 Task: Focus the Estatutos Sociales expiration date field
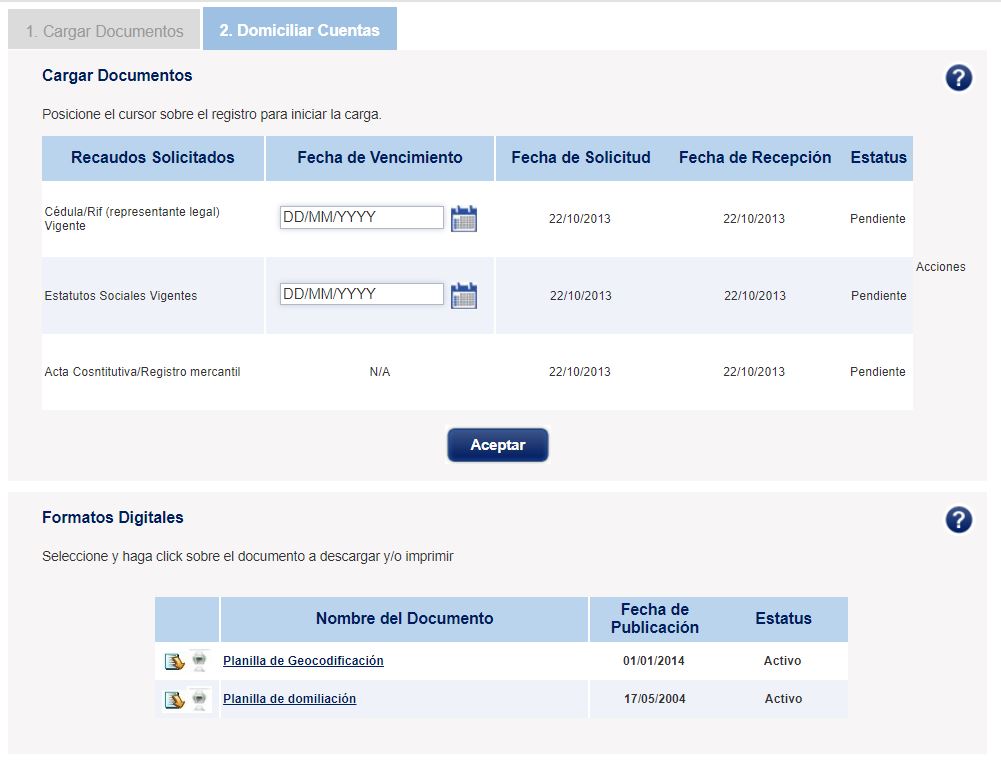pyautogui.click(x=361, y=294)
